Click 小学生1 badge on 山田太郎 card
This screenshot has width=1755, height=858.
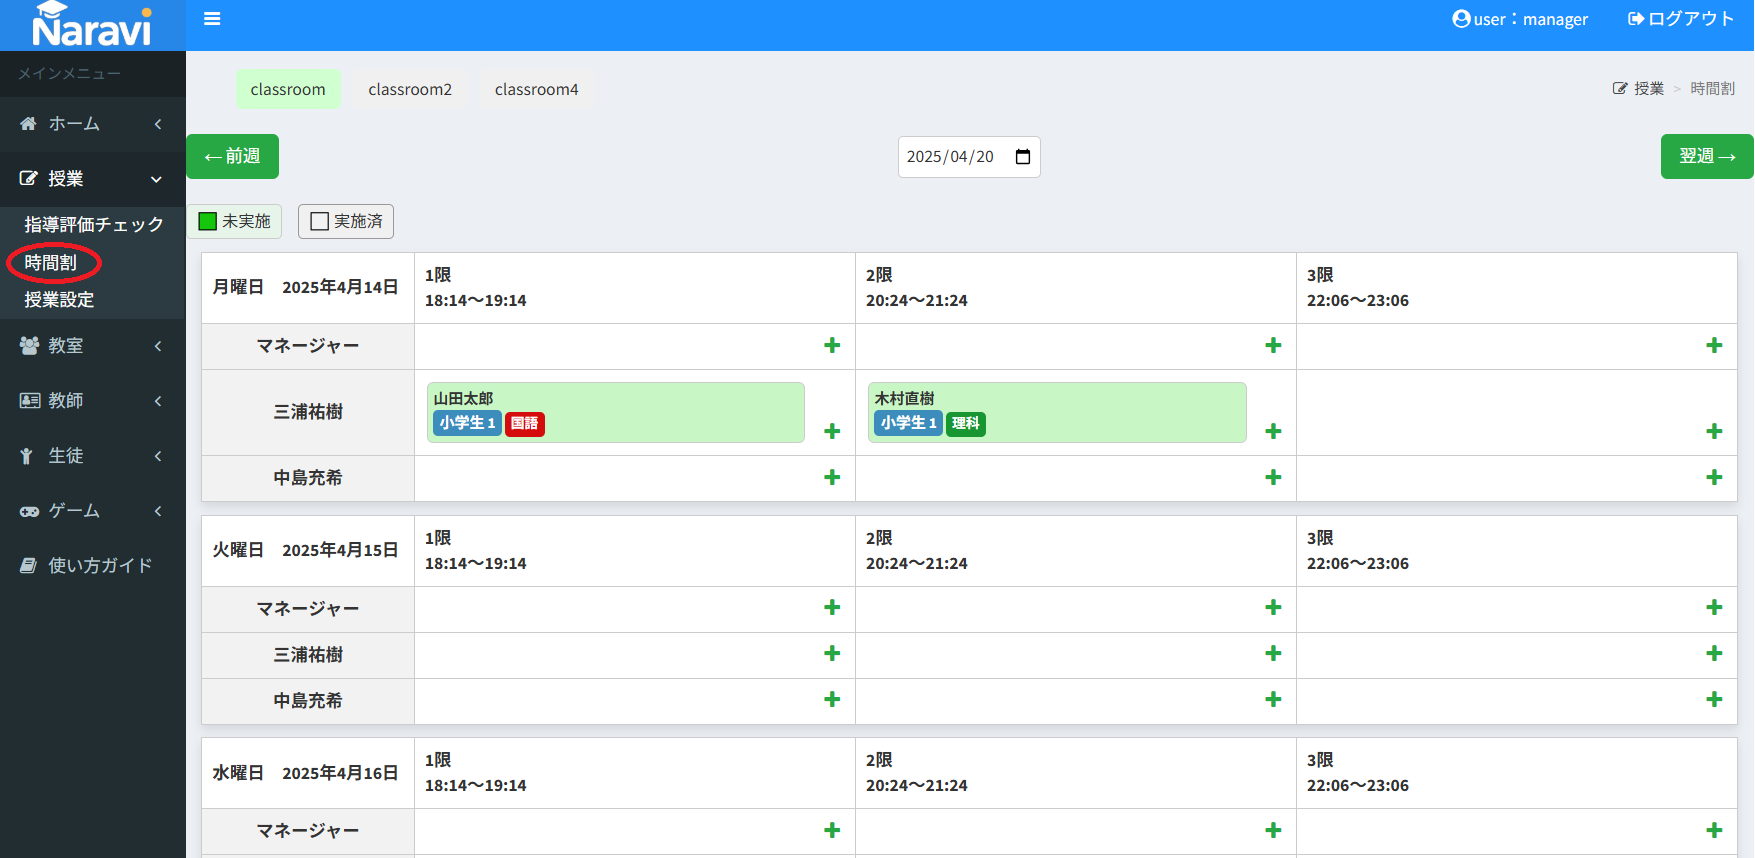[x=467, y=424]
